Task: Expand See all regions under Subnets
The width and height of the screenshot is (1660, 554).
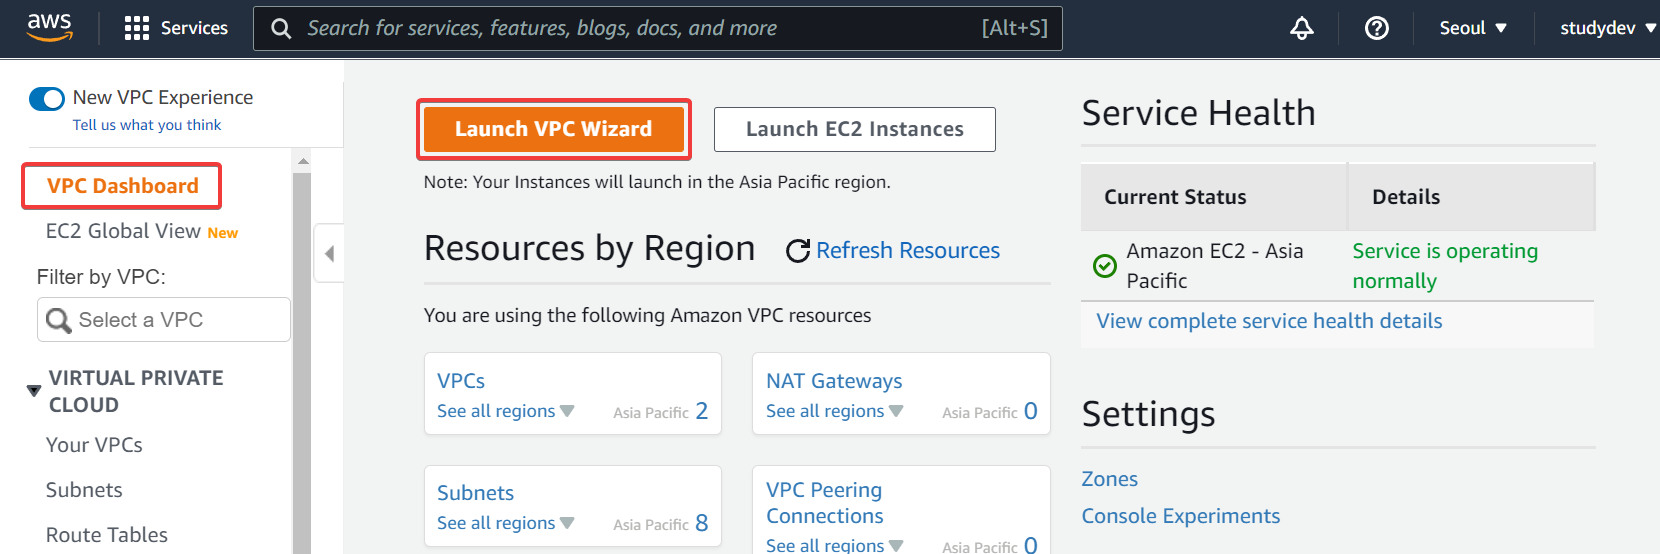Action: coord(506,523)
